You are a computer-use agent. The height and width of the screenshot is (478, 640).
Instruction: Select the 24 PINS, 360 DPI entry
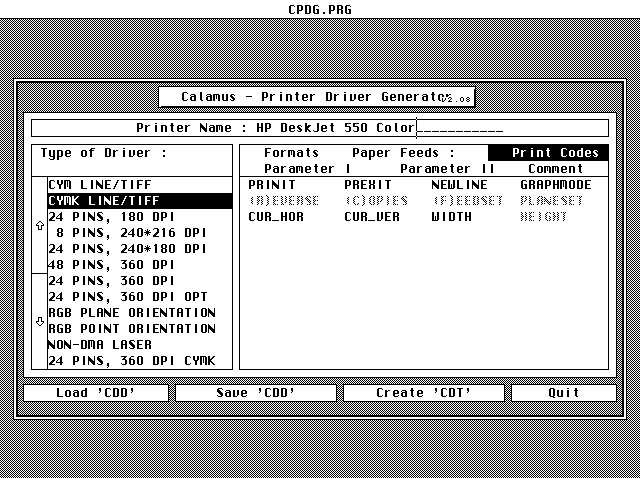coord(140,281)
